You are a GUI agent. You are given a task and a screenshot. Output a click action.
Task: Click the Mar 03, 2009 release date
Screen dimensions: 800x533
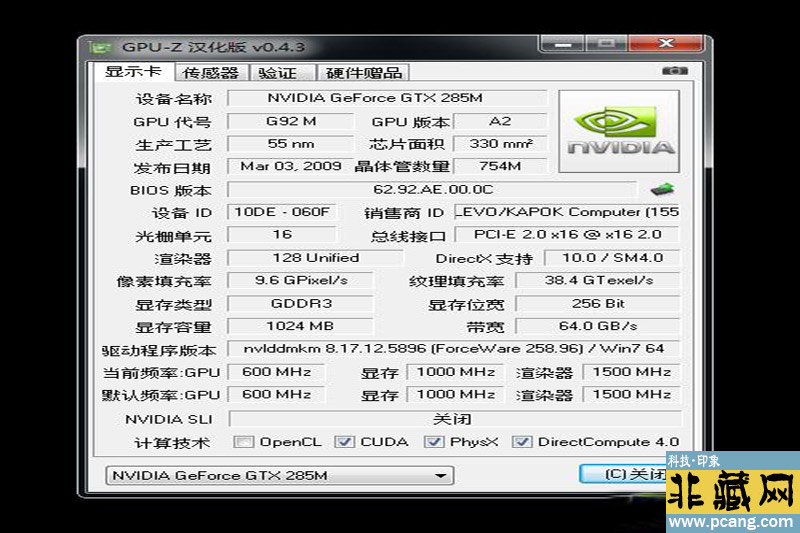pos(290,166)
